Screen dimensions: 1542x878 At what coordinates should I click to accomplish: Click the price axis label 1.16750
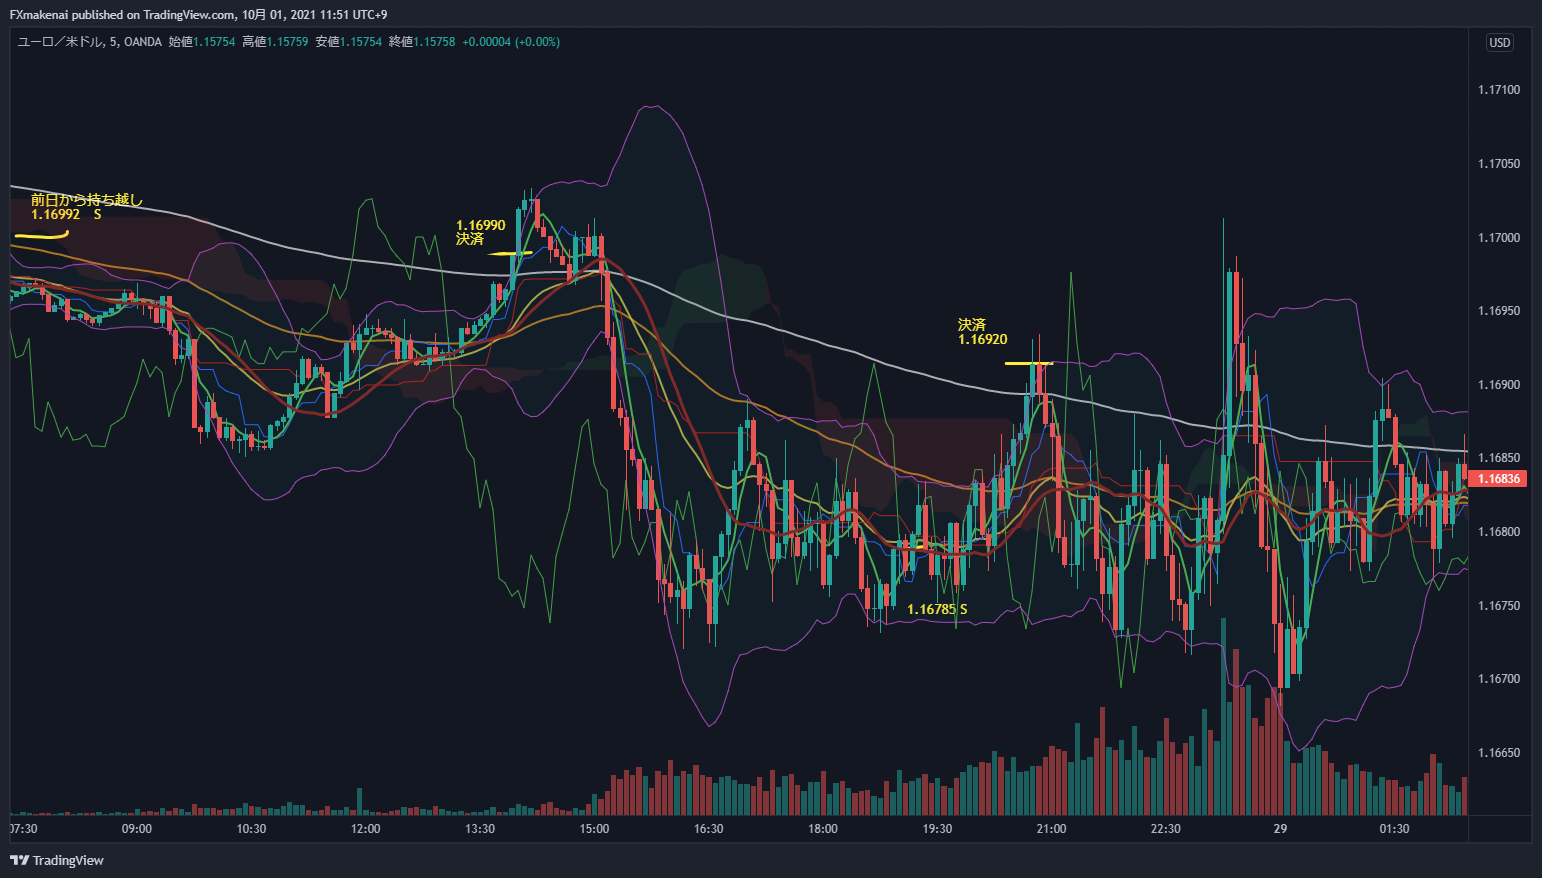(1499, 606)
